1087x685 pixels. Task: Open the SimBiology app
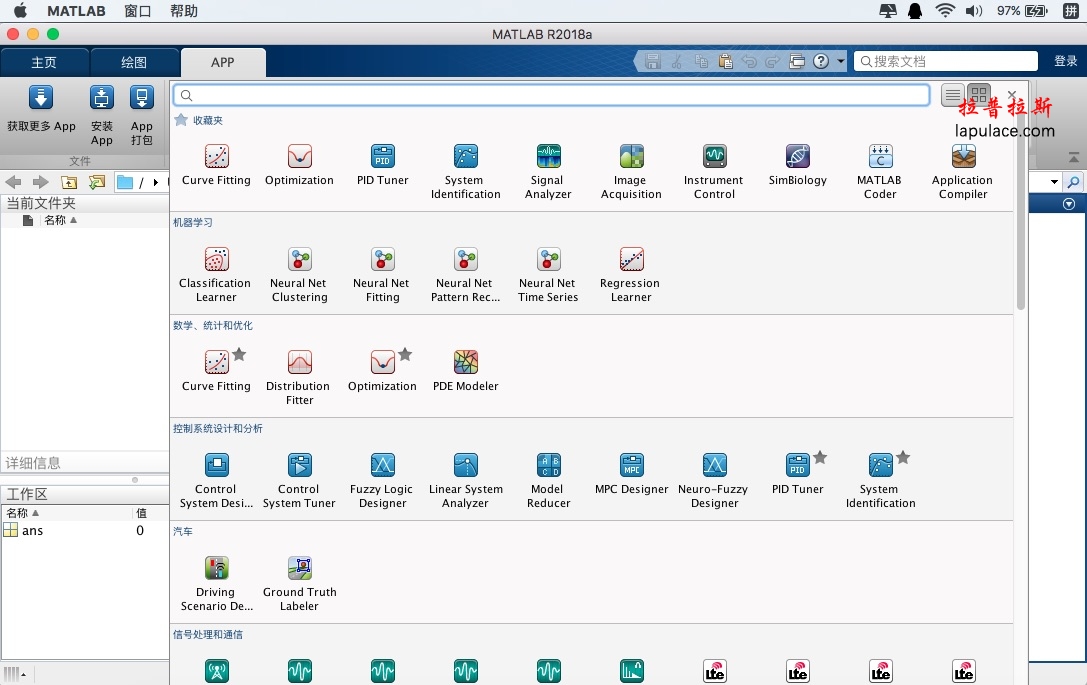(797, 165)
